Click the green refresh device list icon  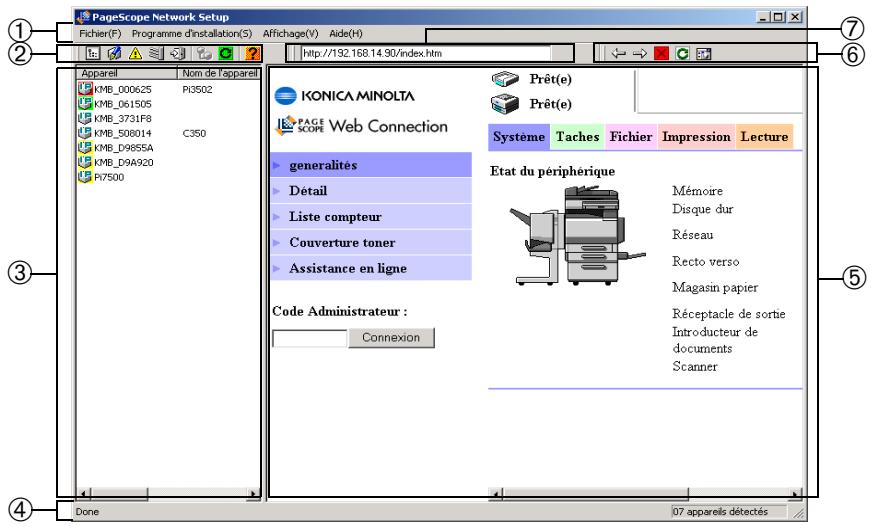click(226, 53)
